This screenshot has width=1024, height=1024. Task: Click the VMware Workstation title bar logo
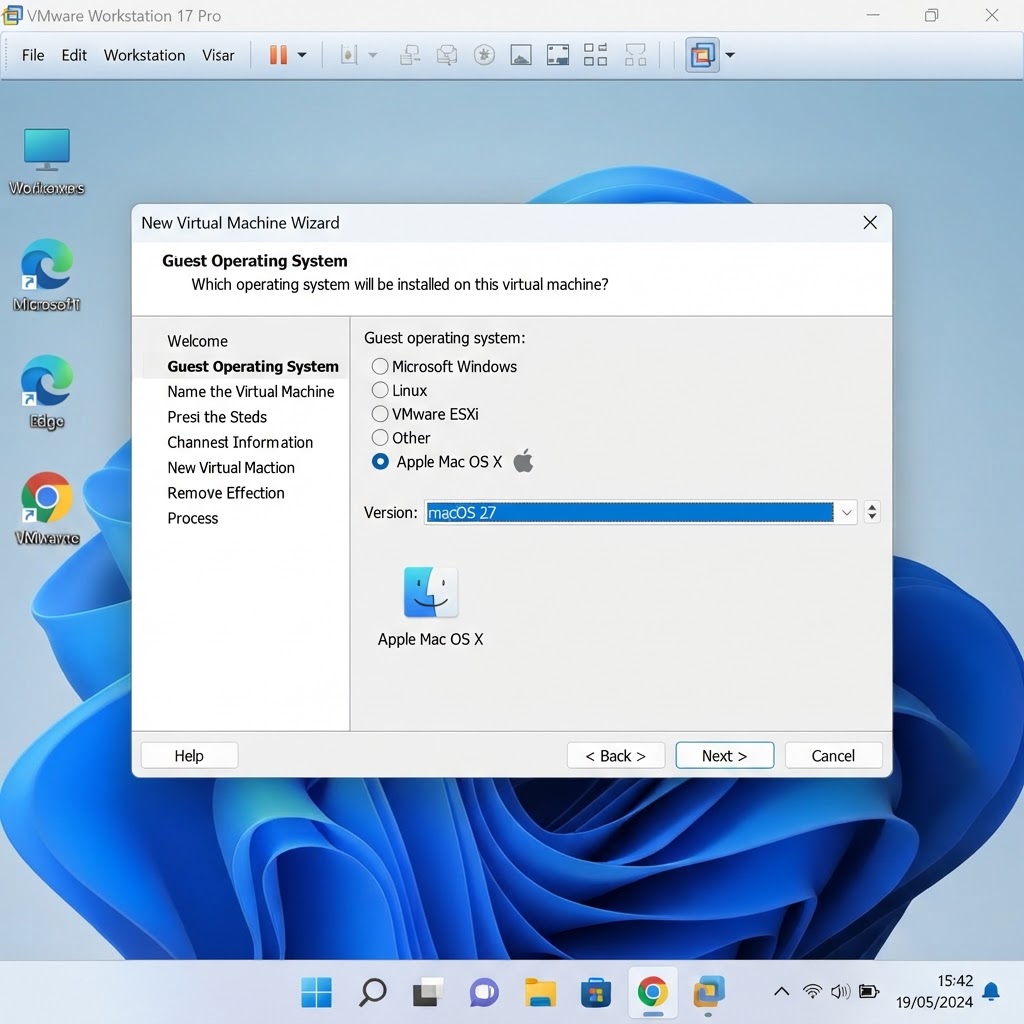point(12,15)
